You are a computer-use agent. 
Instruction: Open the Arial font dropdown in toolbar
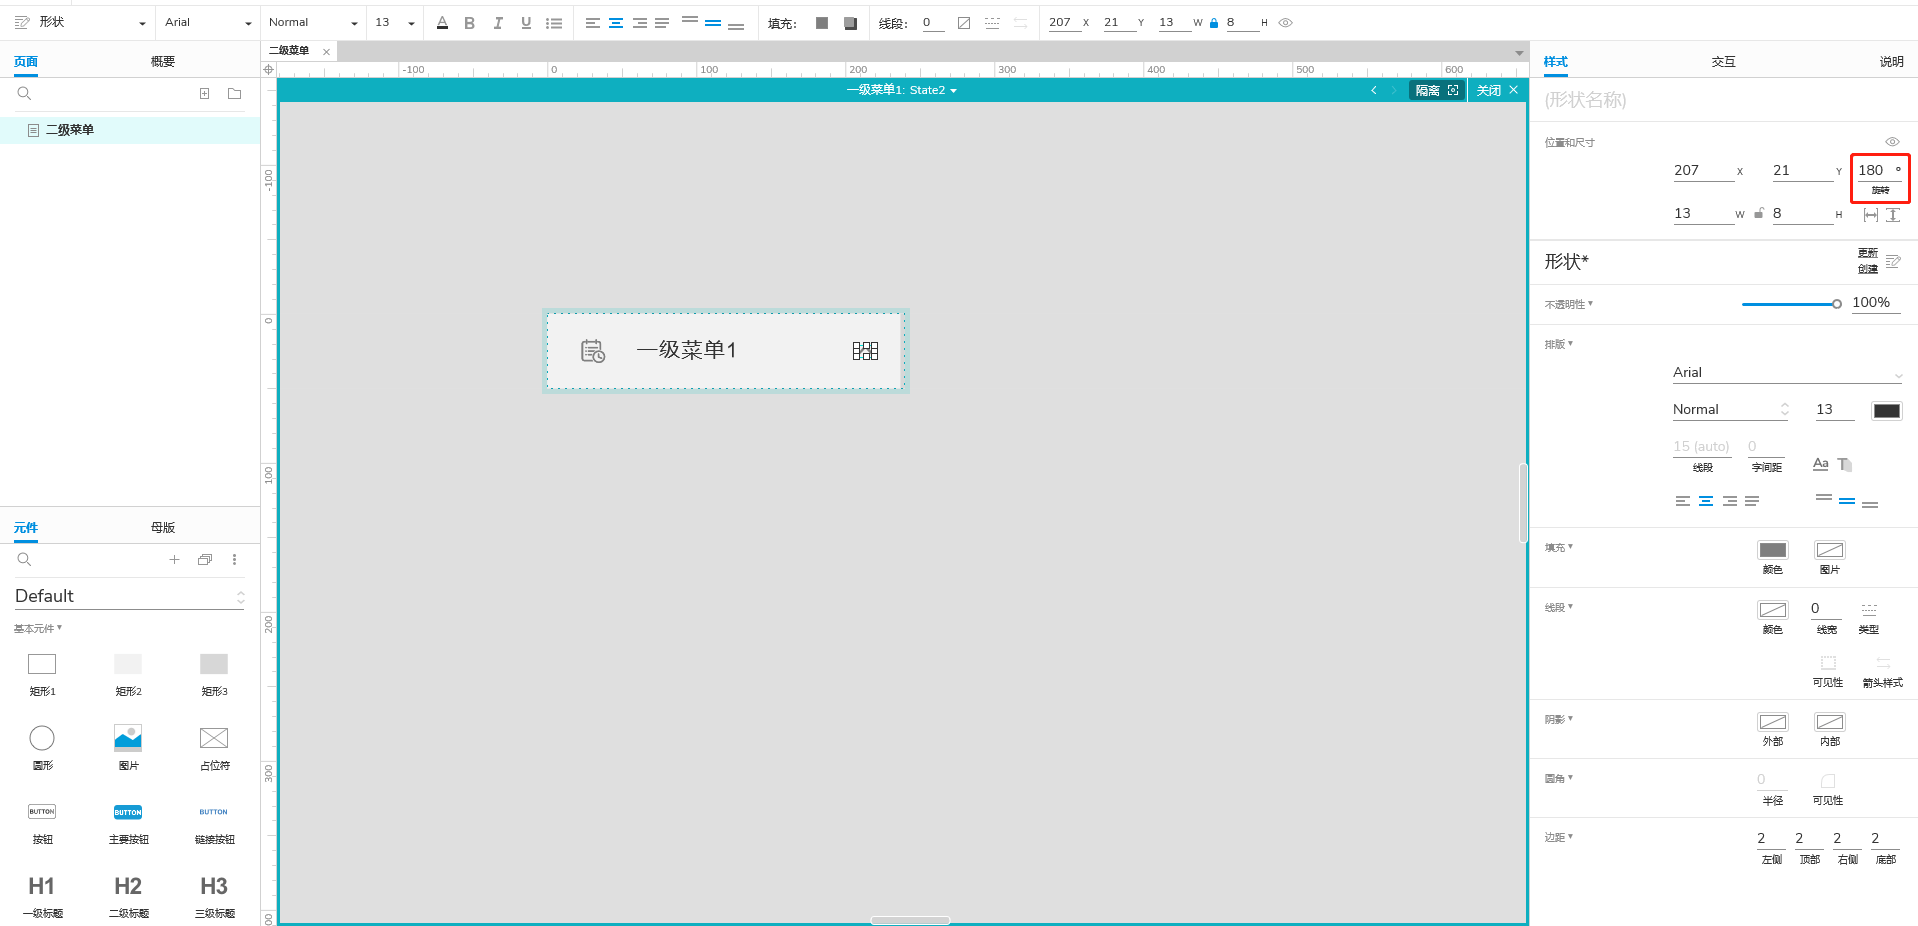pos(208,22)
